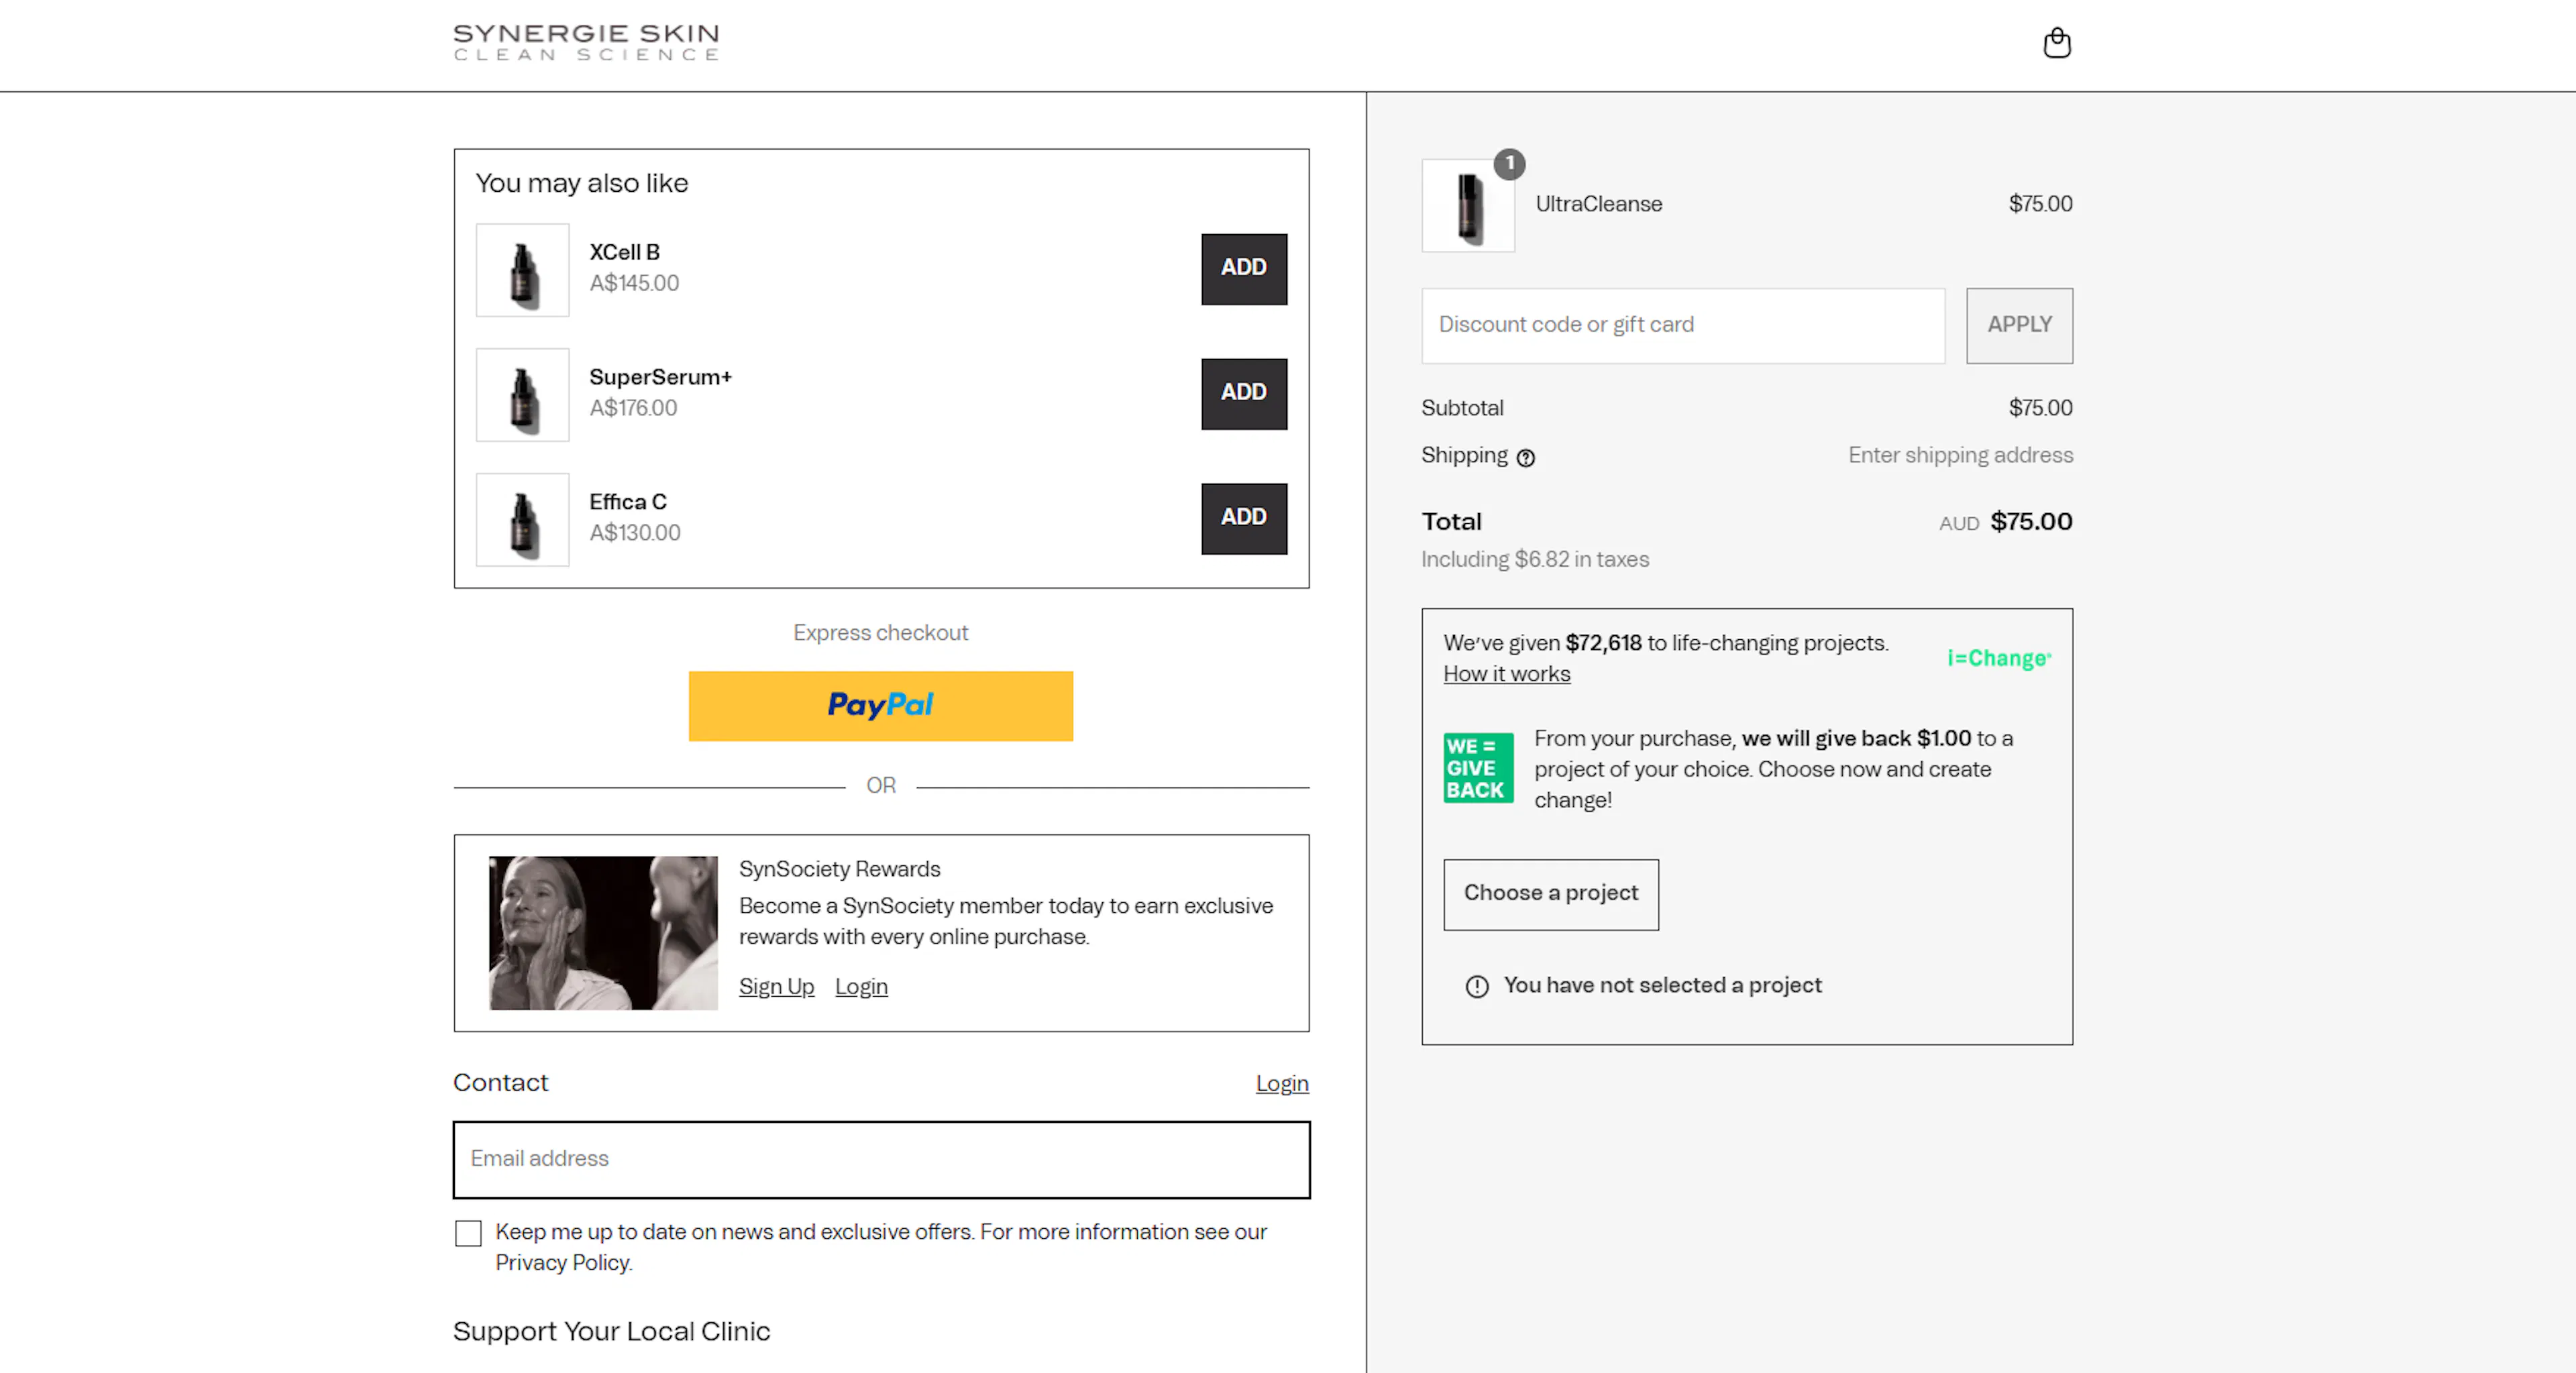Screen dimensions: 2576x1373
Task: Click the 'You may also like' heading
Action: [x=581, y=183]
